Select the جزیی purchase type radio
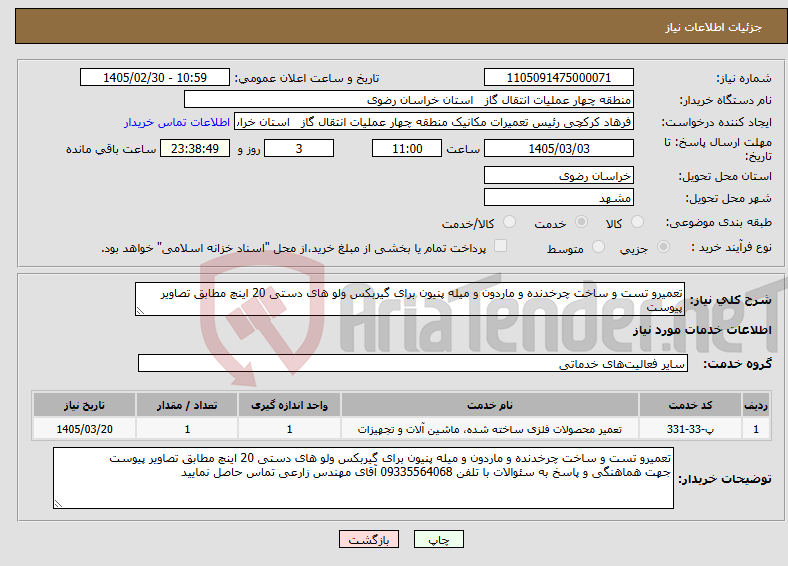788x566 pixels. pos(663,247)
